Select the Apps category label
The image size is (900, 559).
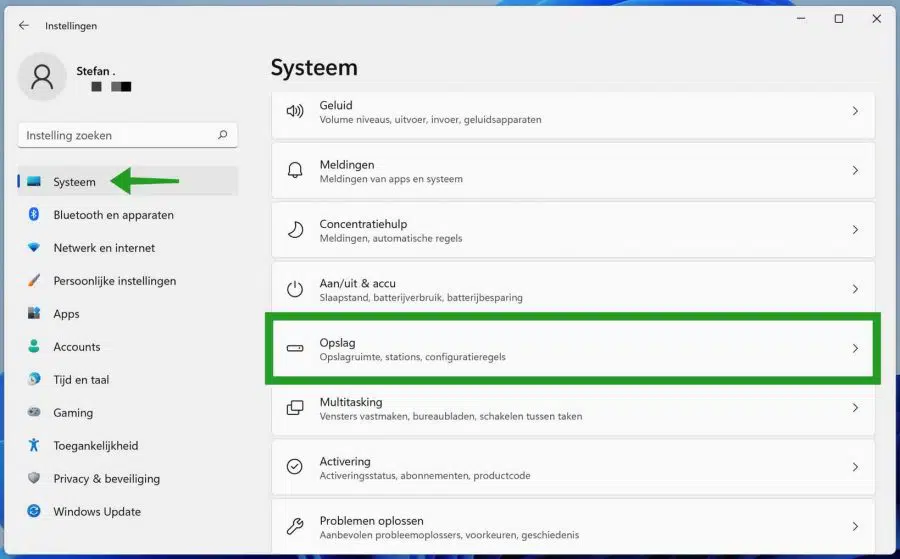(67, 314)
